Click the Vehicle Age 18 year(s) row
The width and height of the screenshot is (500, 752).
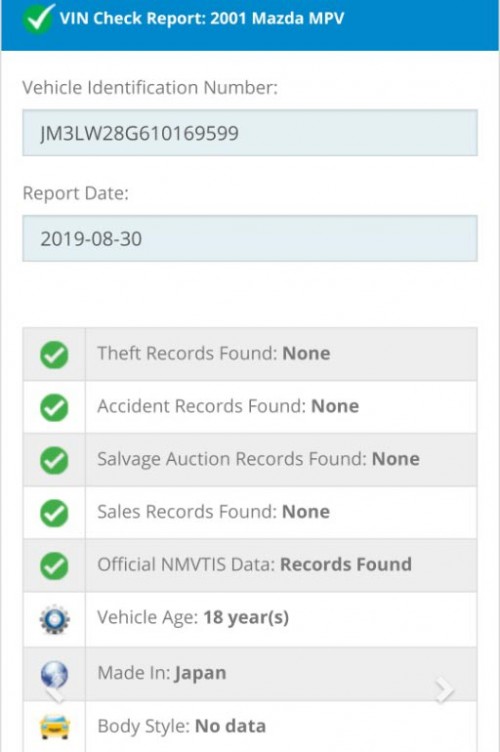click(x=250, y=619)
